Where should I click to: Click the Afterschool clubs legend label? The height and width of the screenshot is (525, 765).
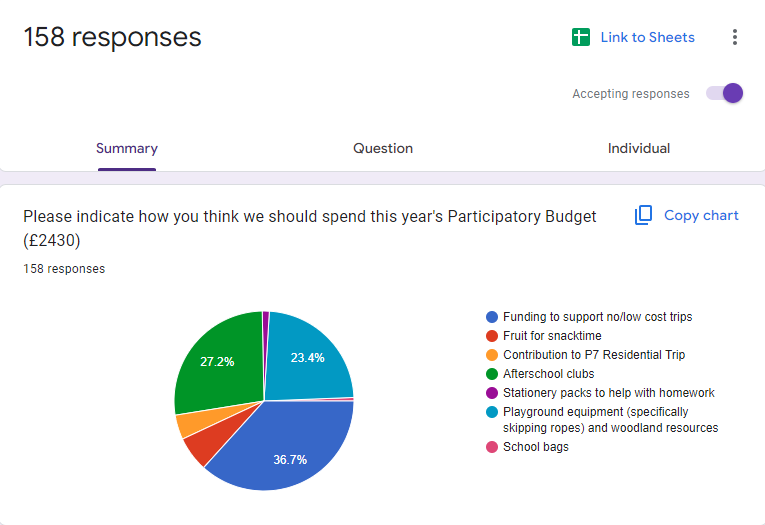pos(549,374)
